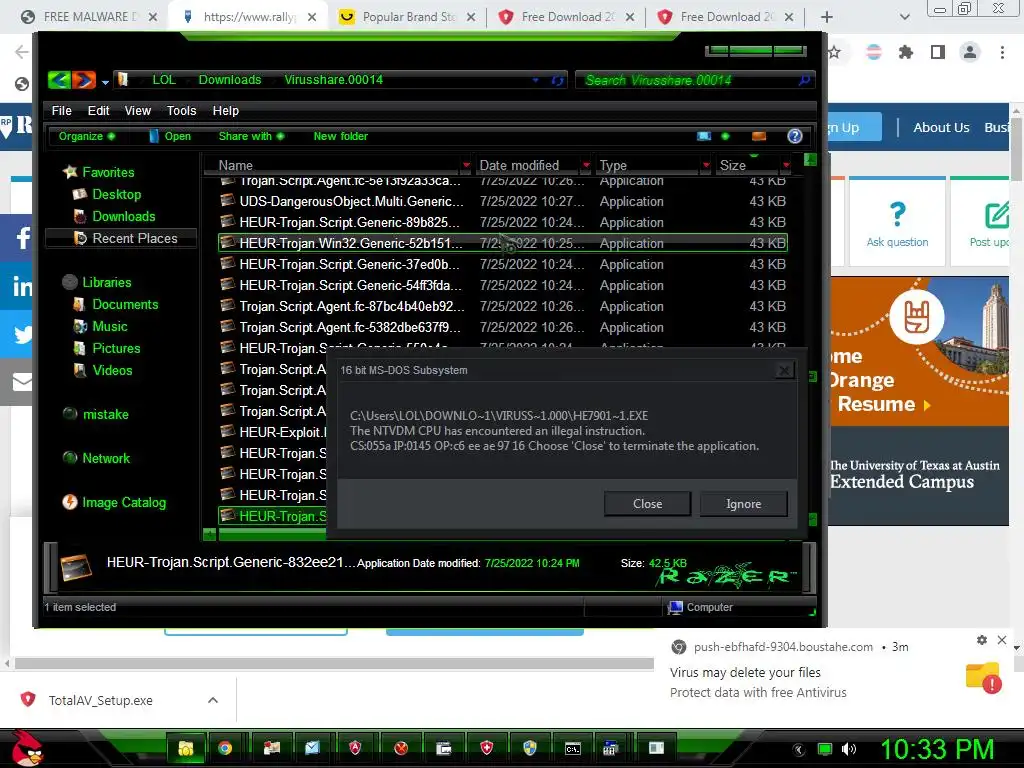
Task: Click About Us link on the webpage
Action: point(940,127)
